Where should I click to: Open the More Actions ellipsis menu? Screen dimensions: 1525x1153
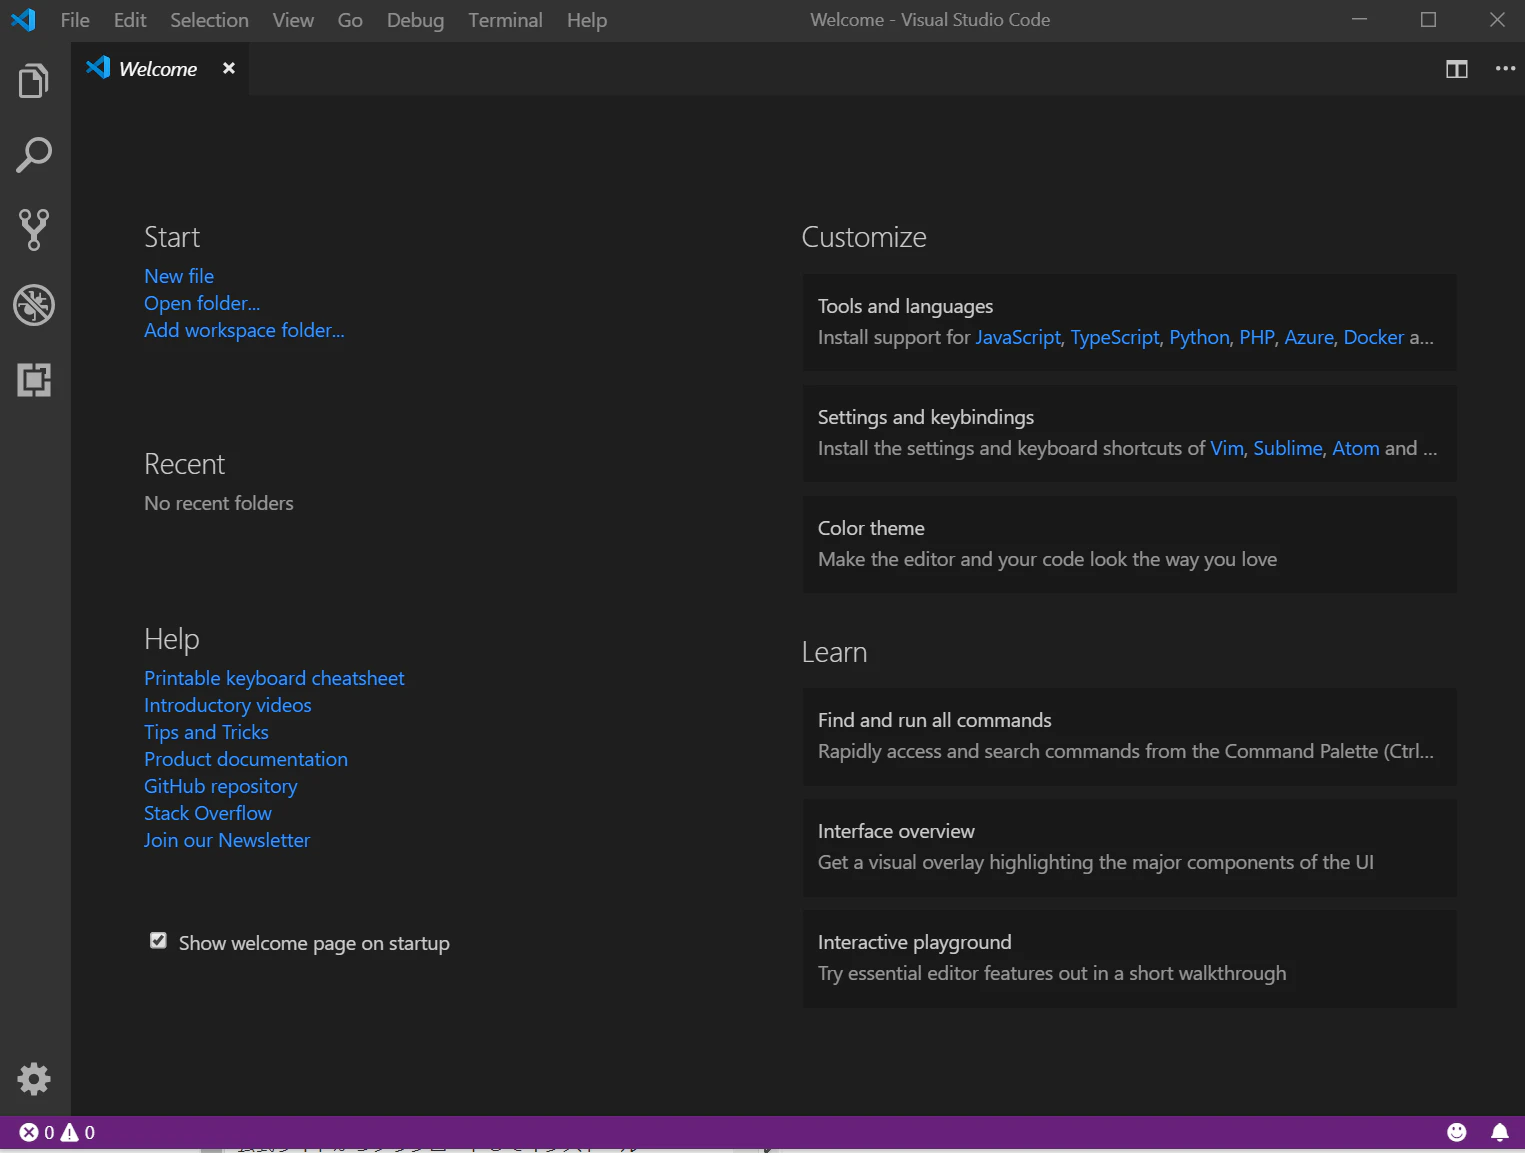[1505, 69]
